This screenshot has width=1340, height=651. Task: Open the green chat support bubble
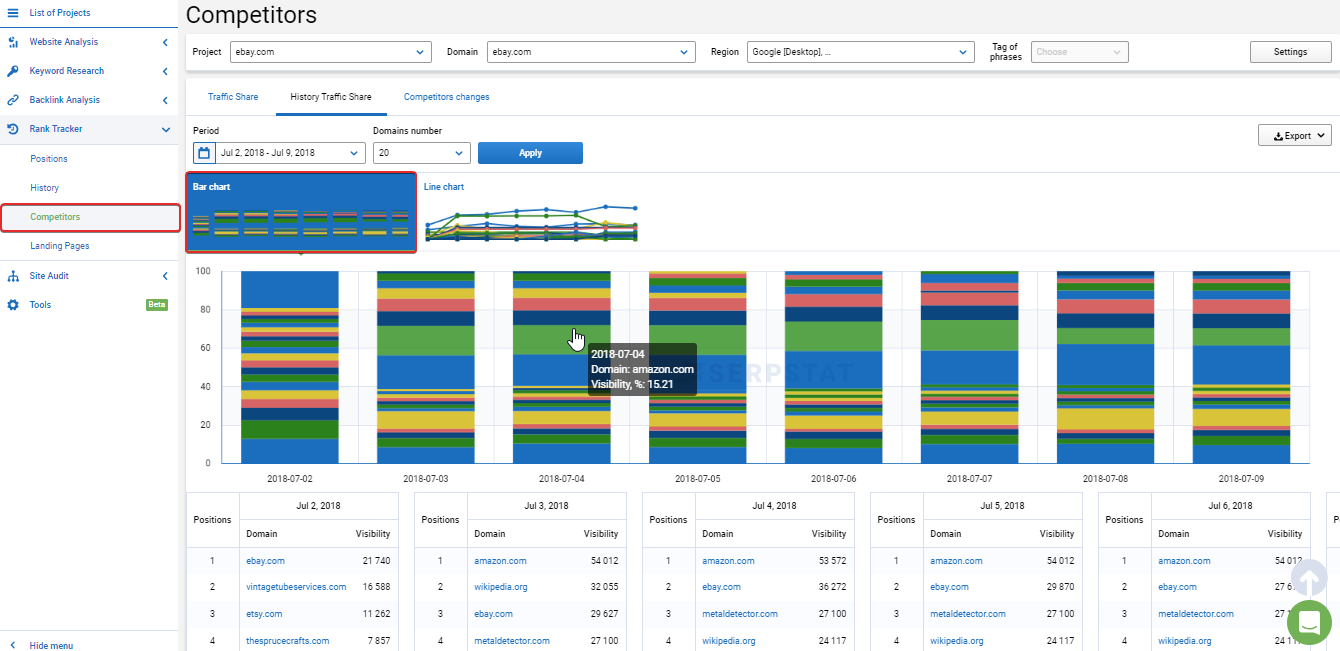pos(1309,623)
